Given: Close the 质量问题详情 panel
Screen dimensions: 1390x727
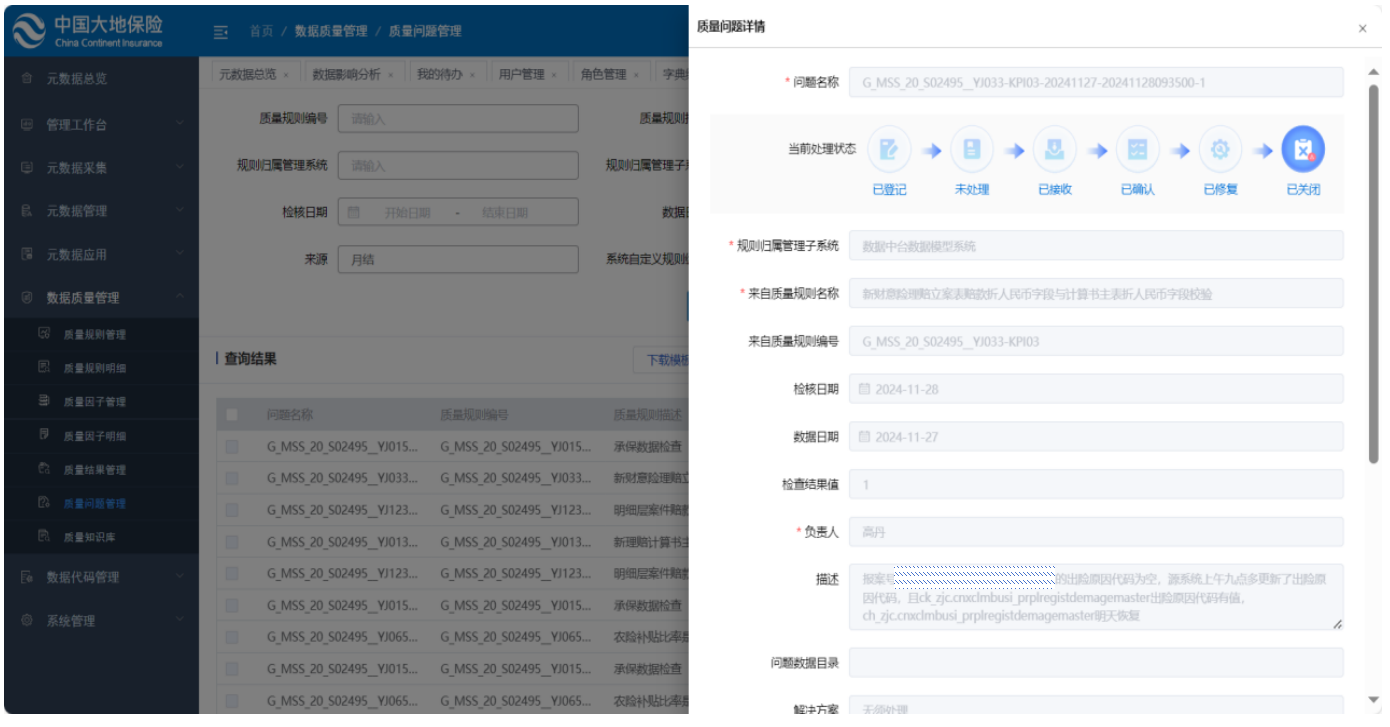Looking at the screenshot, I should point(1362,29).
